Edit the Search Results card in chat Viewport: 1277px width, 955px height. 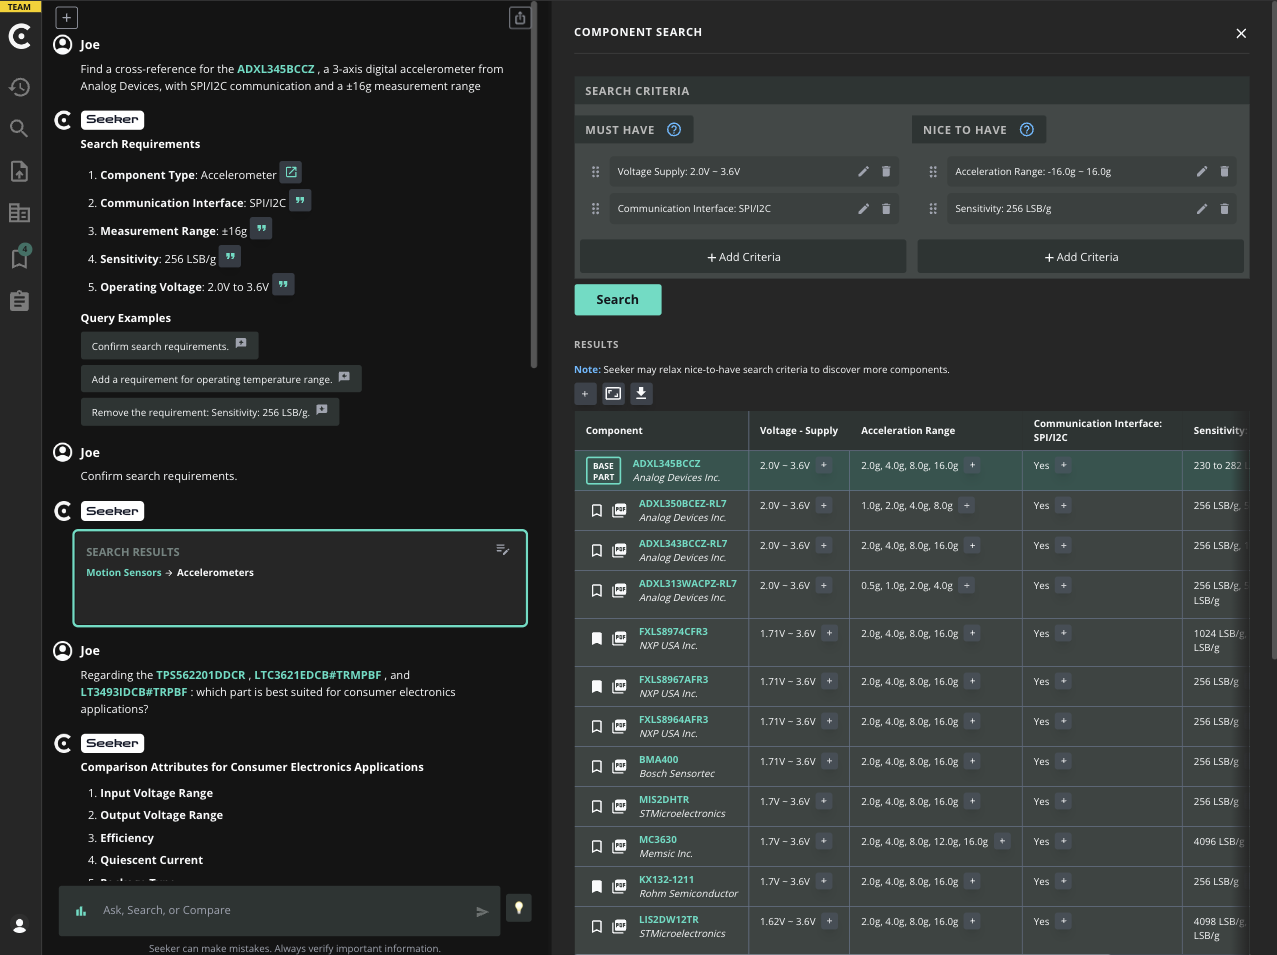pos(503,549)
